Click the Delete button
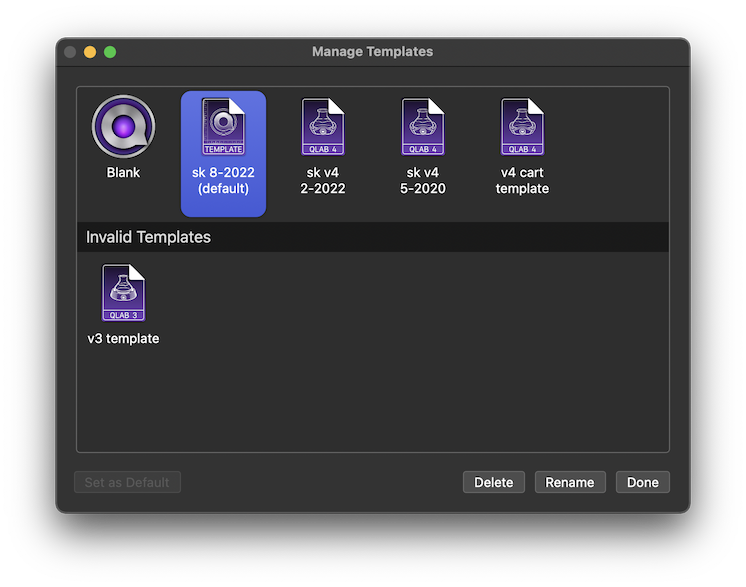This screenshot has width=746, height=587. pyautogui.click(x=494, y=482)
